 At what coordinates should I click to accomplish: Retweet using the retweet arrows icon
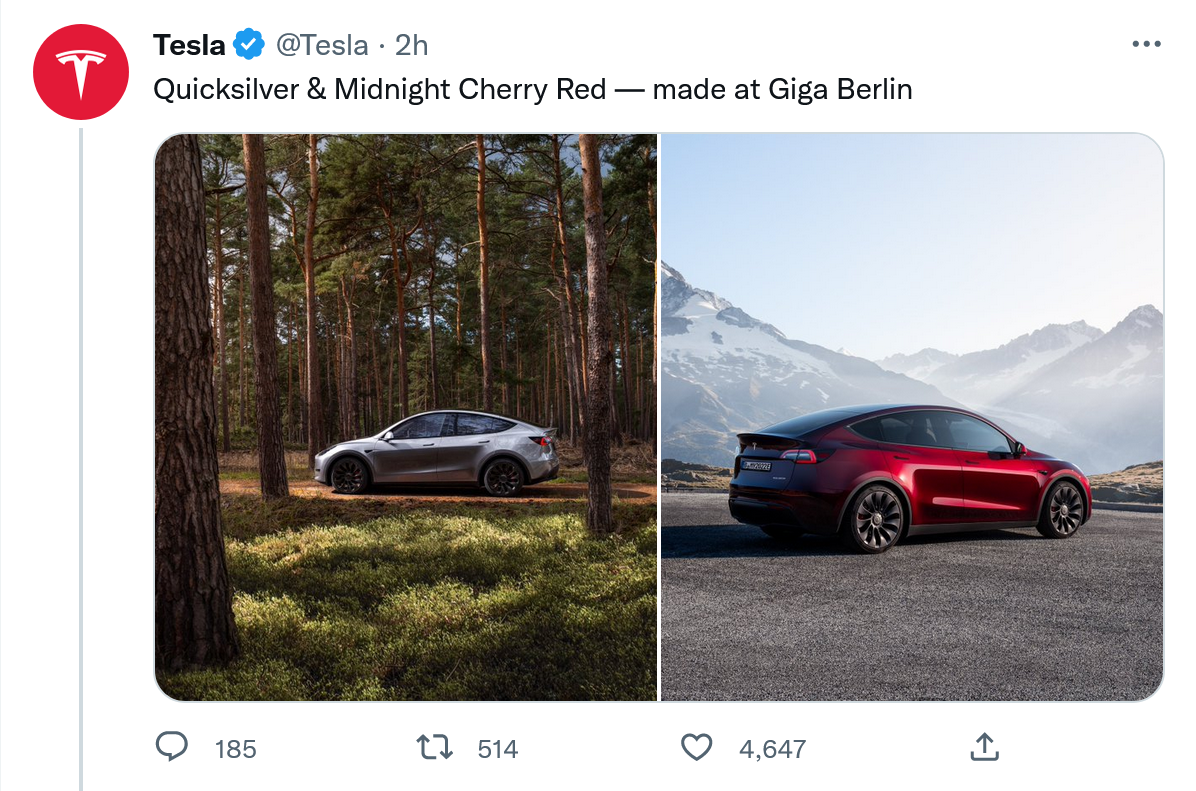point(435,746)
